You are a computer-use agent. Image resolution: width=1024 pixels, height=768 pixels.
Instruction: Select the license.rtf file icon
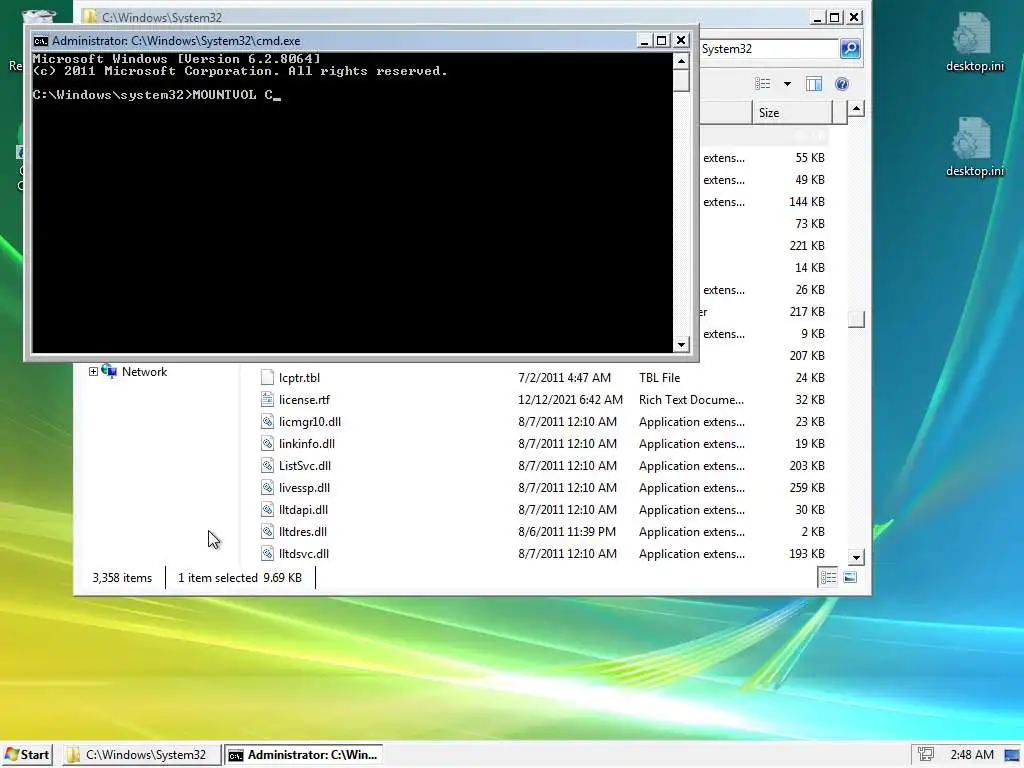pyautogui.click(x=266, y=400)
